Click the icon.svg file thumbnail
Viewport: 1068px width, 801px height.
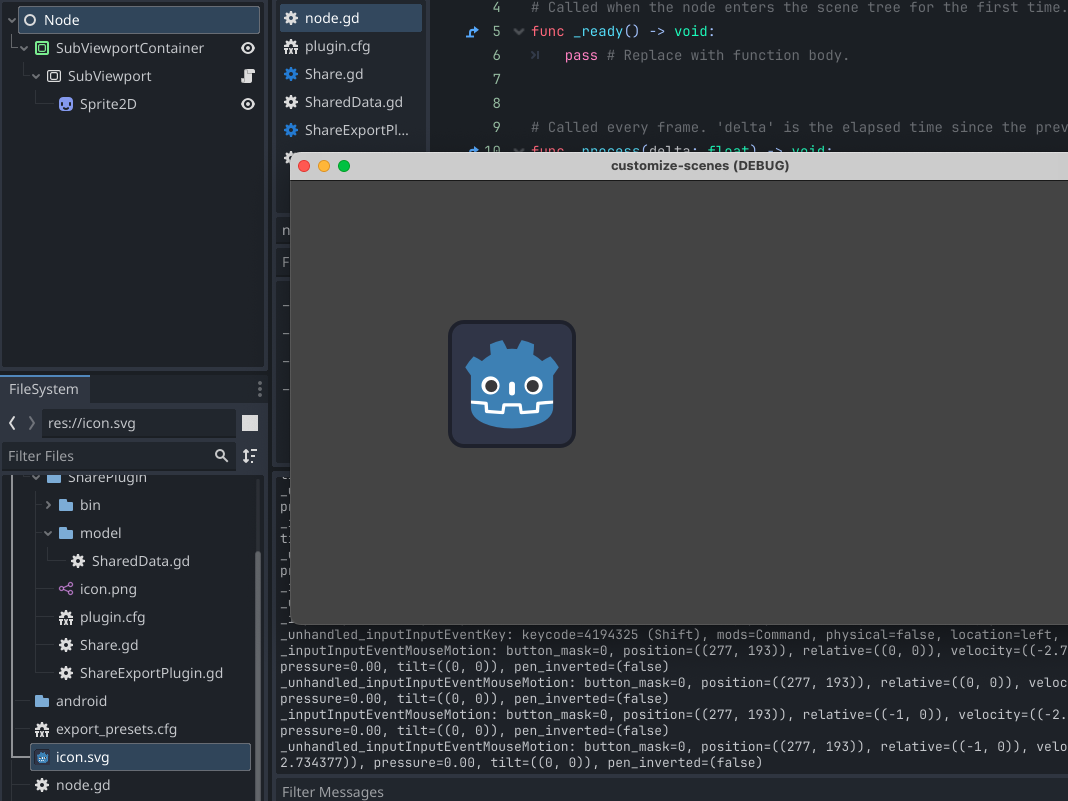click(x=42, y=757)
